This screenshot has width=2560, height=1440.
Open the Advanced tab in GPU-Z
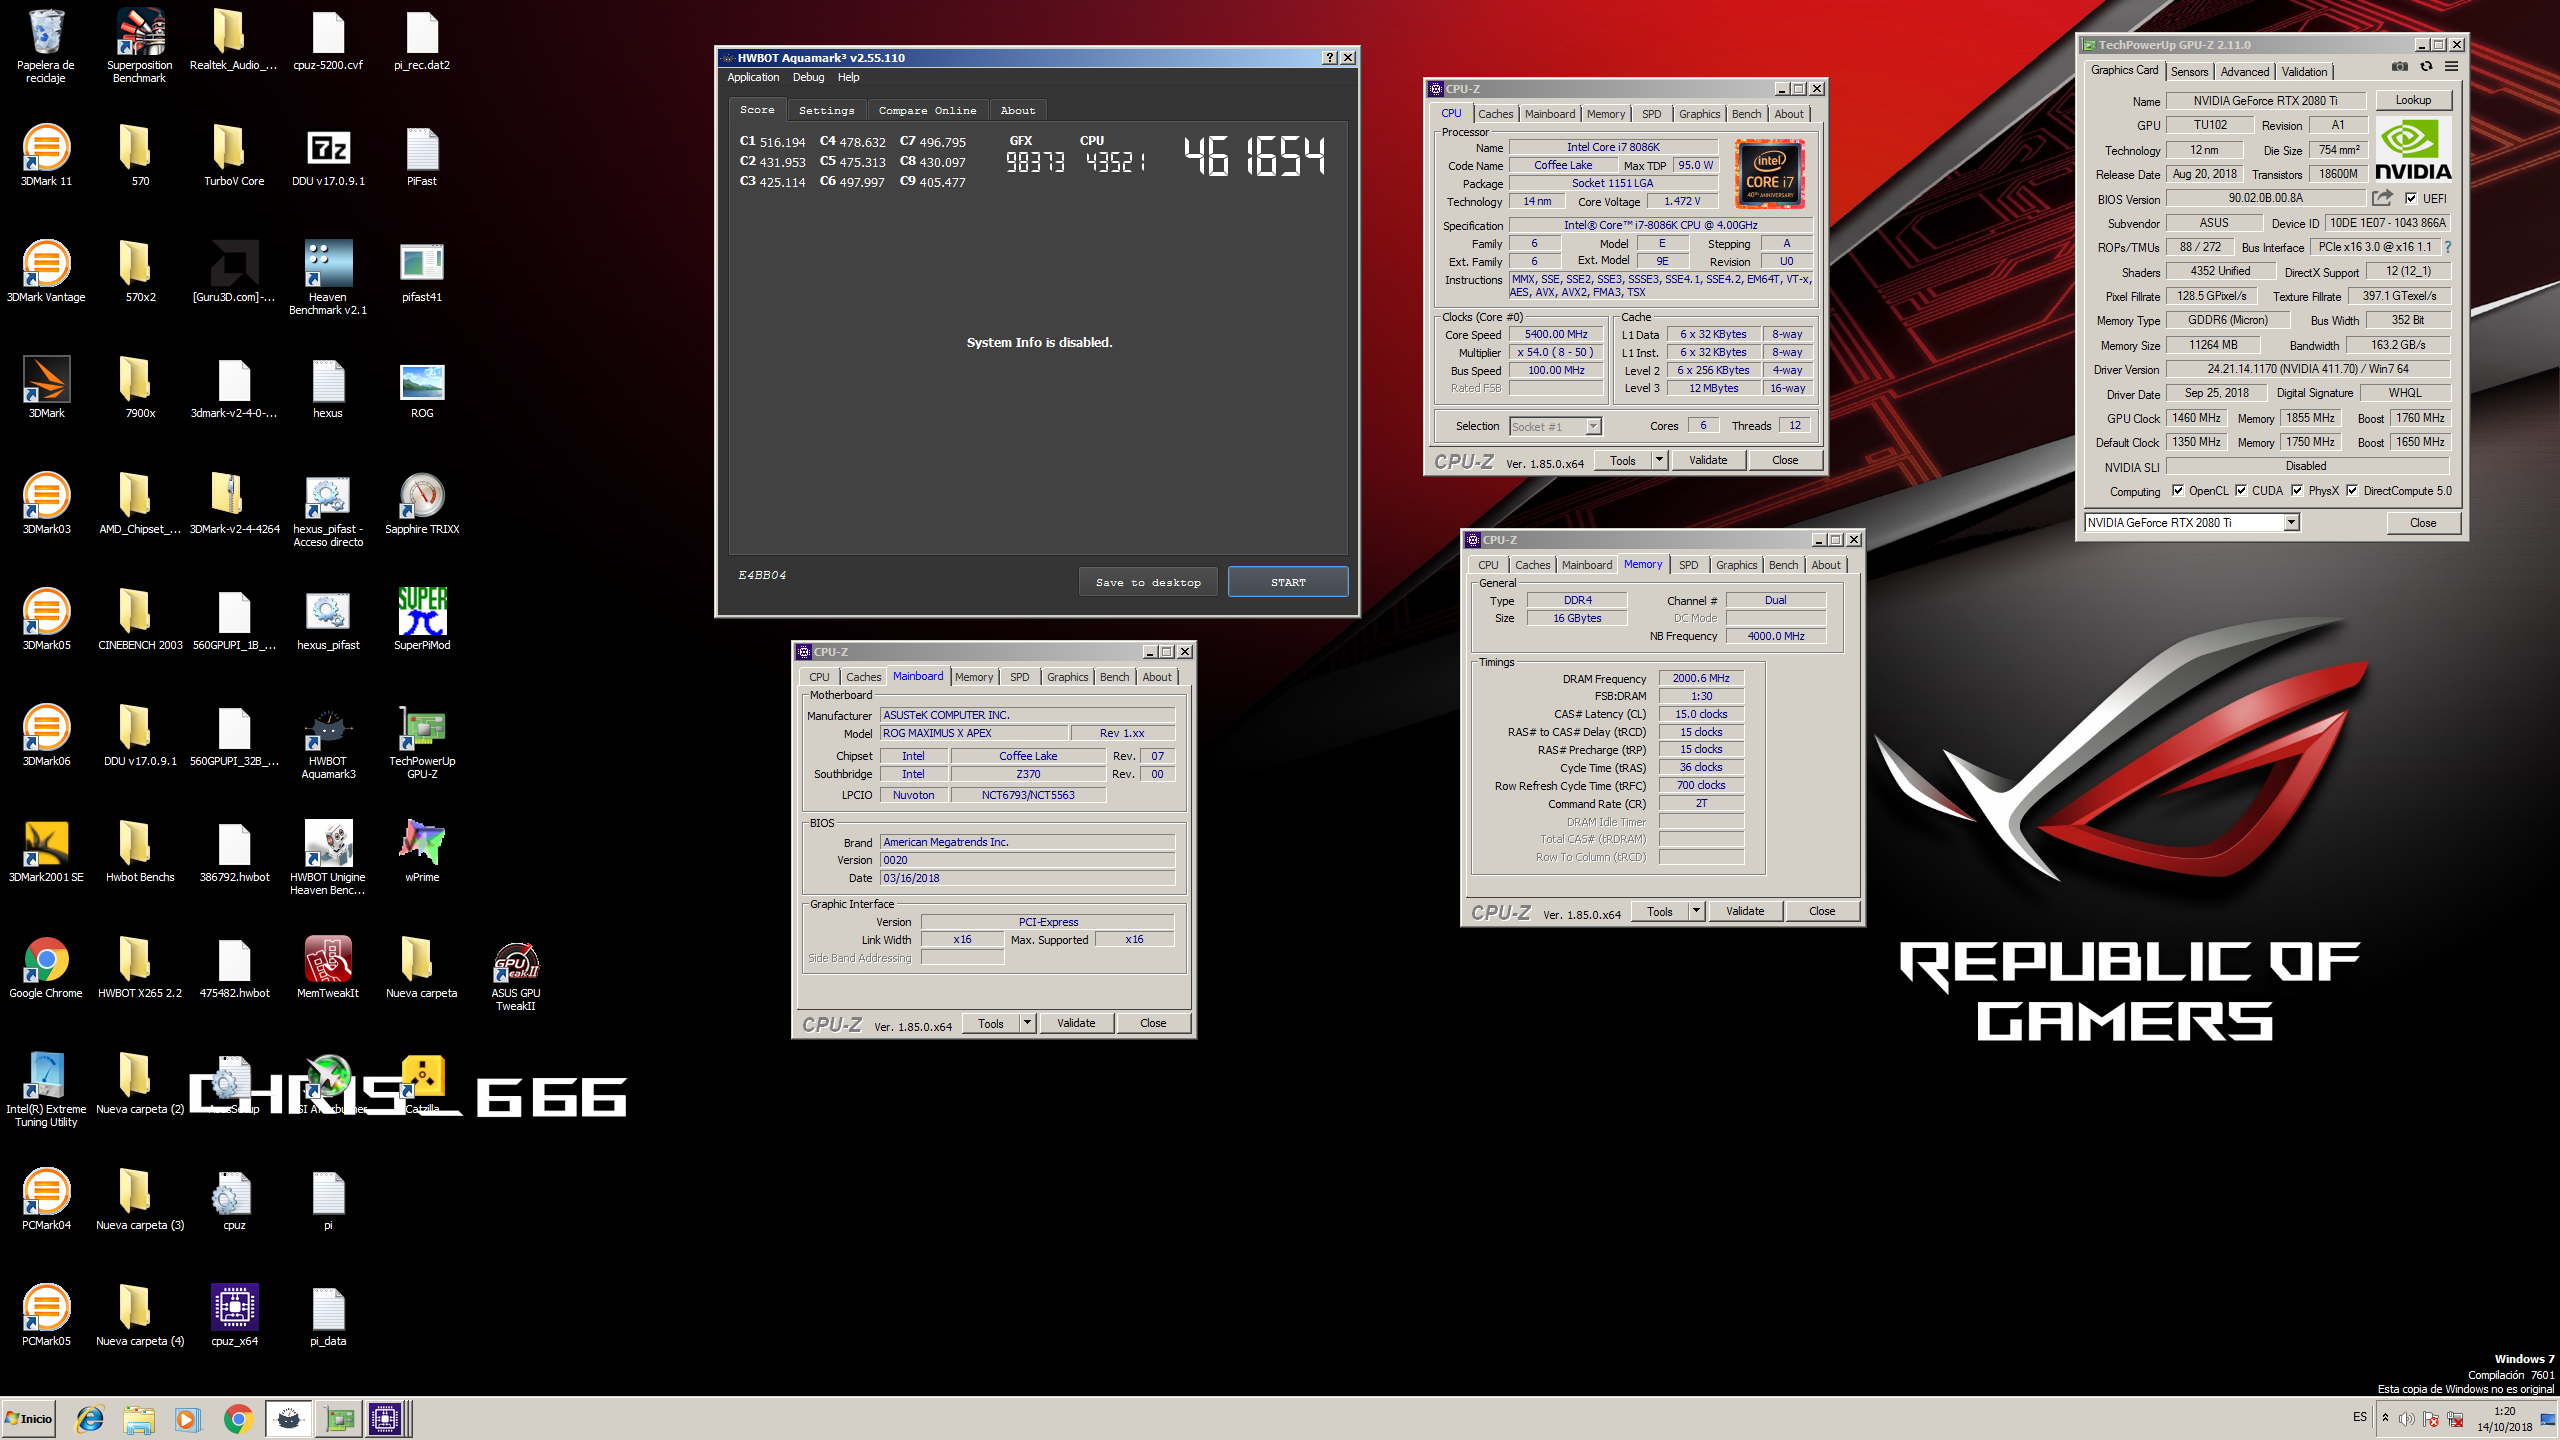(2244, 71)
